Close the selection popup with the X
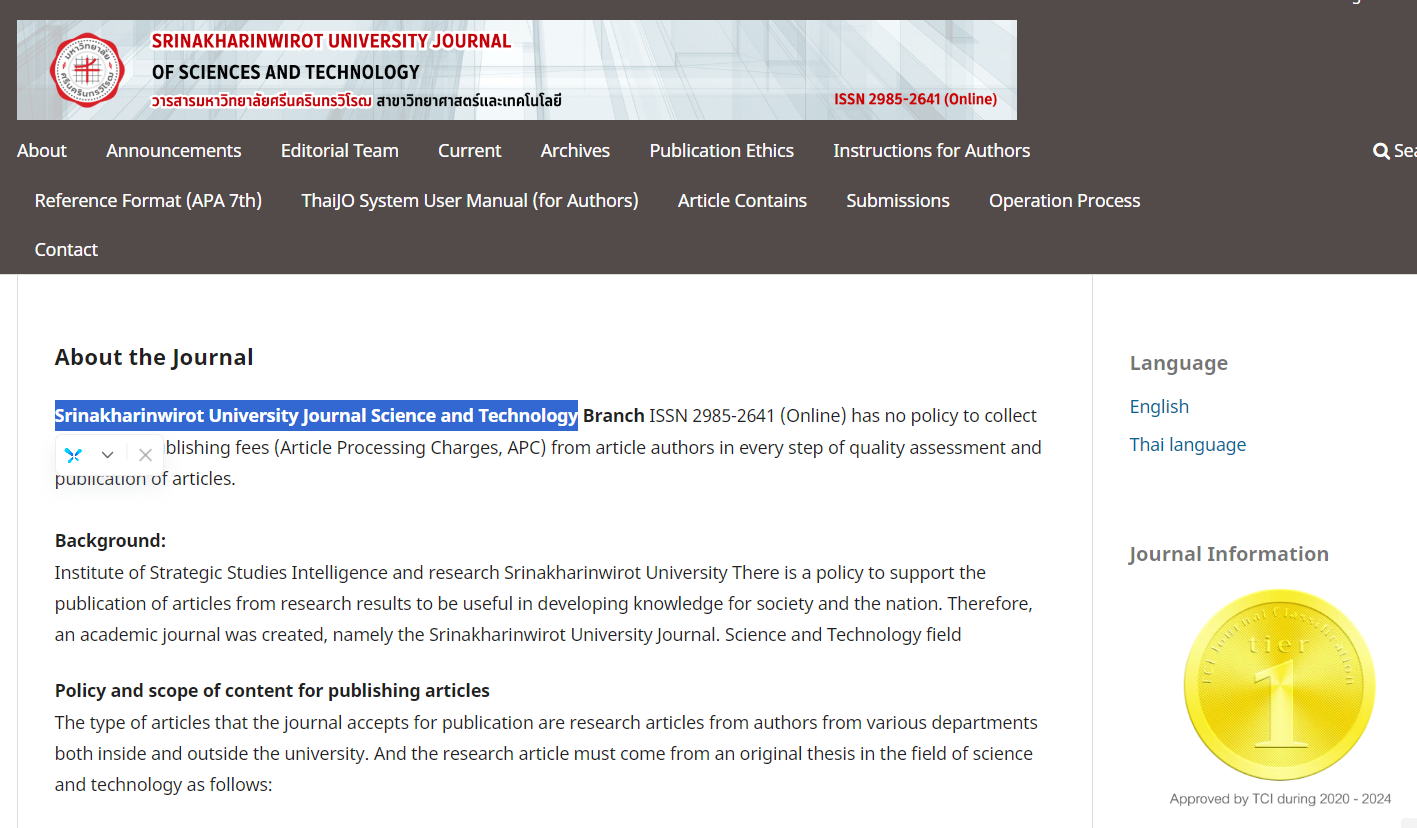This screenshot has width=1417, height=828. point(145,455)
